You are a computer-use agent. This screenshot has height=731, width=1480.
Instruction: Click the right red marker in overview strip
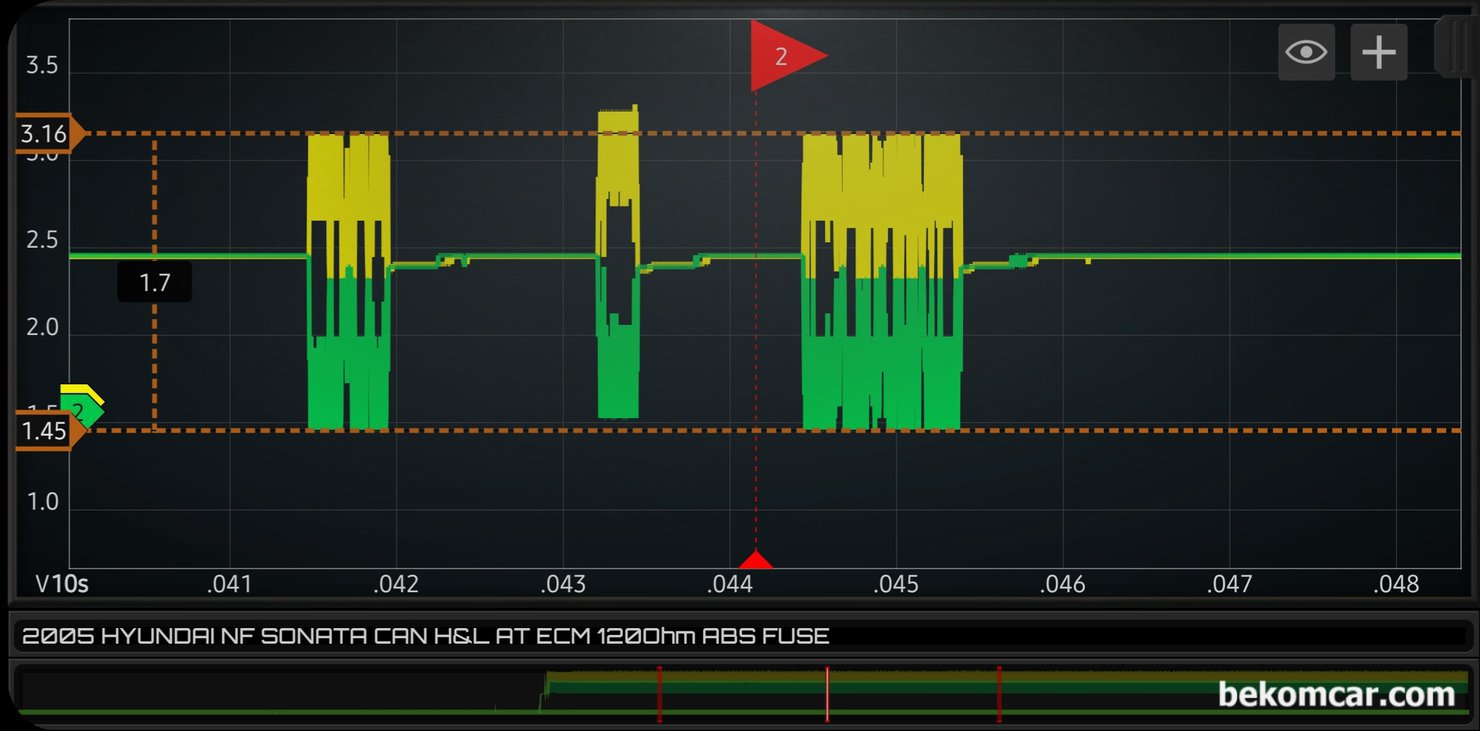tap(999, 694)
